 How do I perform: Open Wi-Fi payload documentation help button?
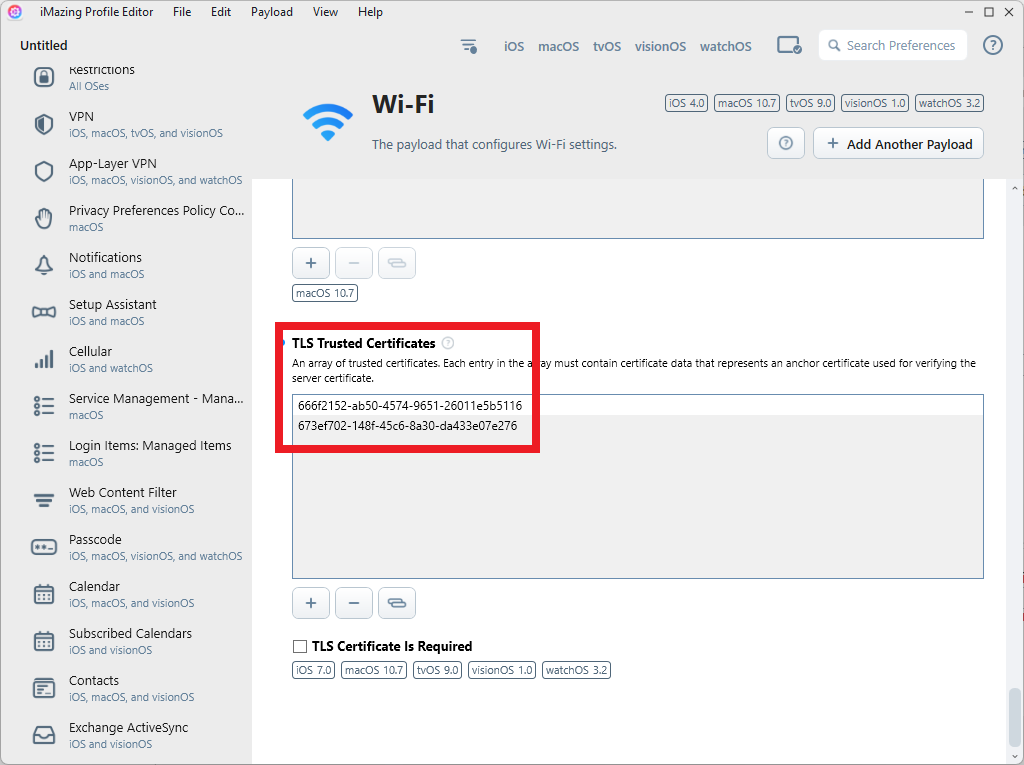point(786,143)
